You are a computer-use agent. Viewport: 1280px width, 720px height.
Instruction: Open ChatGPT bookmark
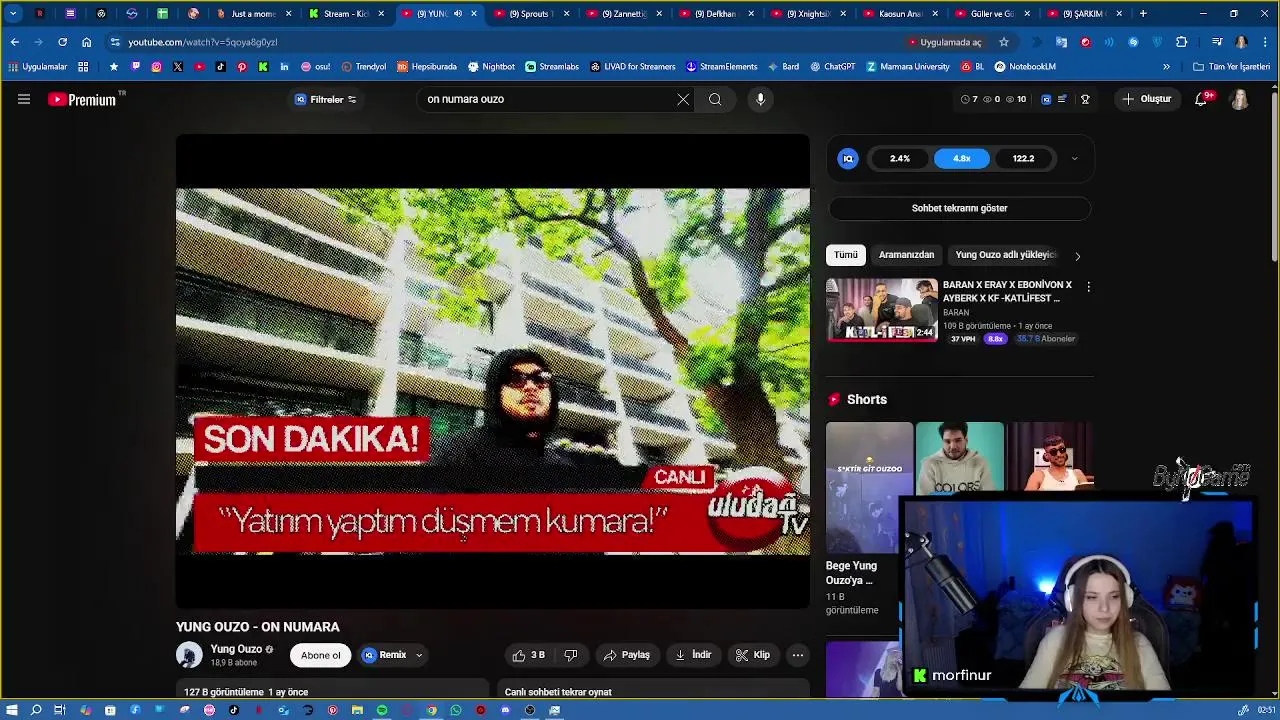(x=832, y=67)
